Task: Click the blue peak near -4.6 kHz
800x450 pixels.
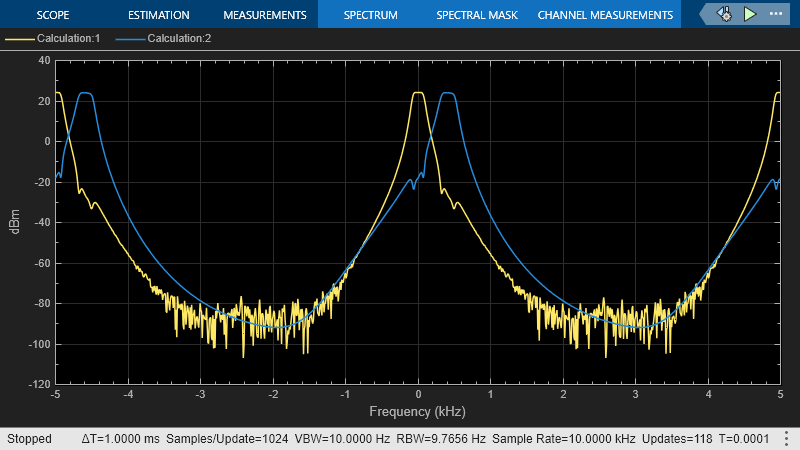Action: click(x=85, y=93)
